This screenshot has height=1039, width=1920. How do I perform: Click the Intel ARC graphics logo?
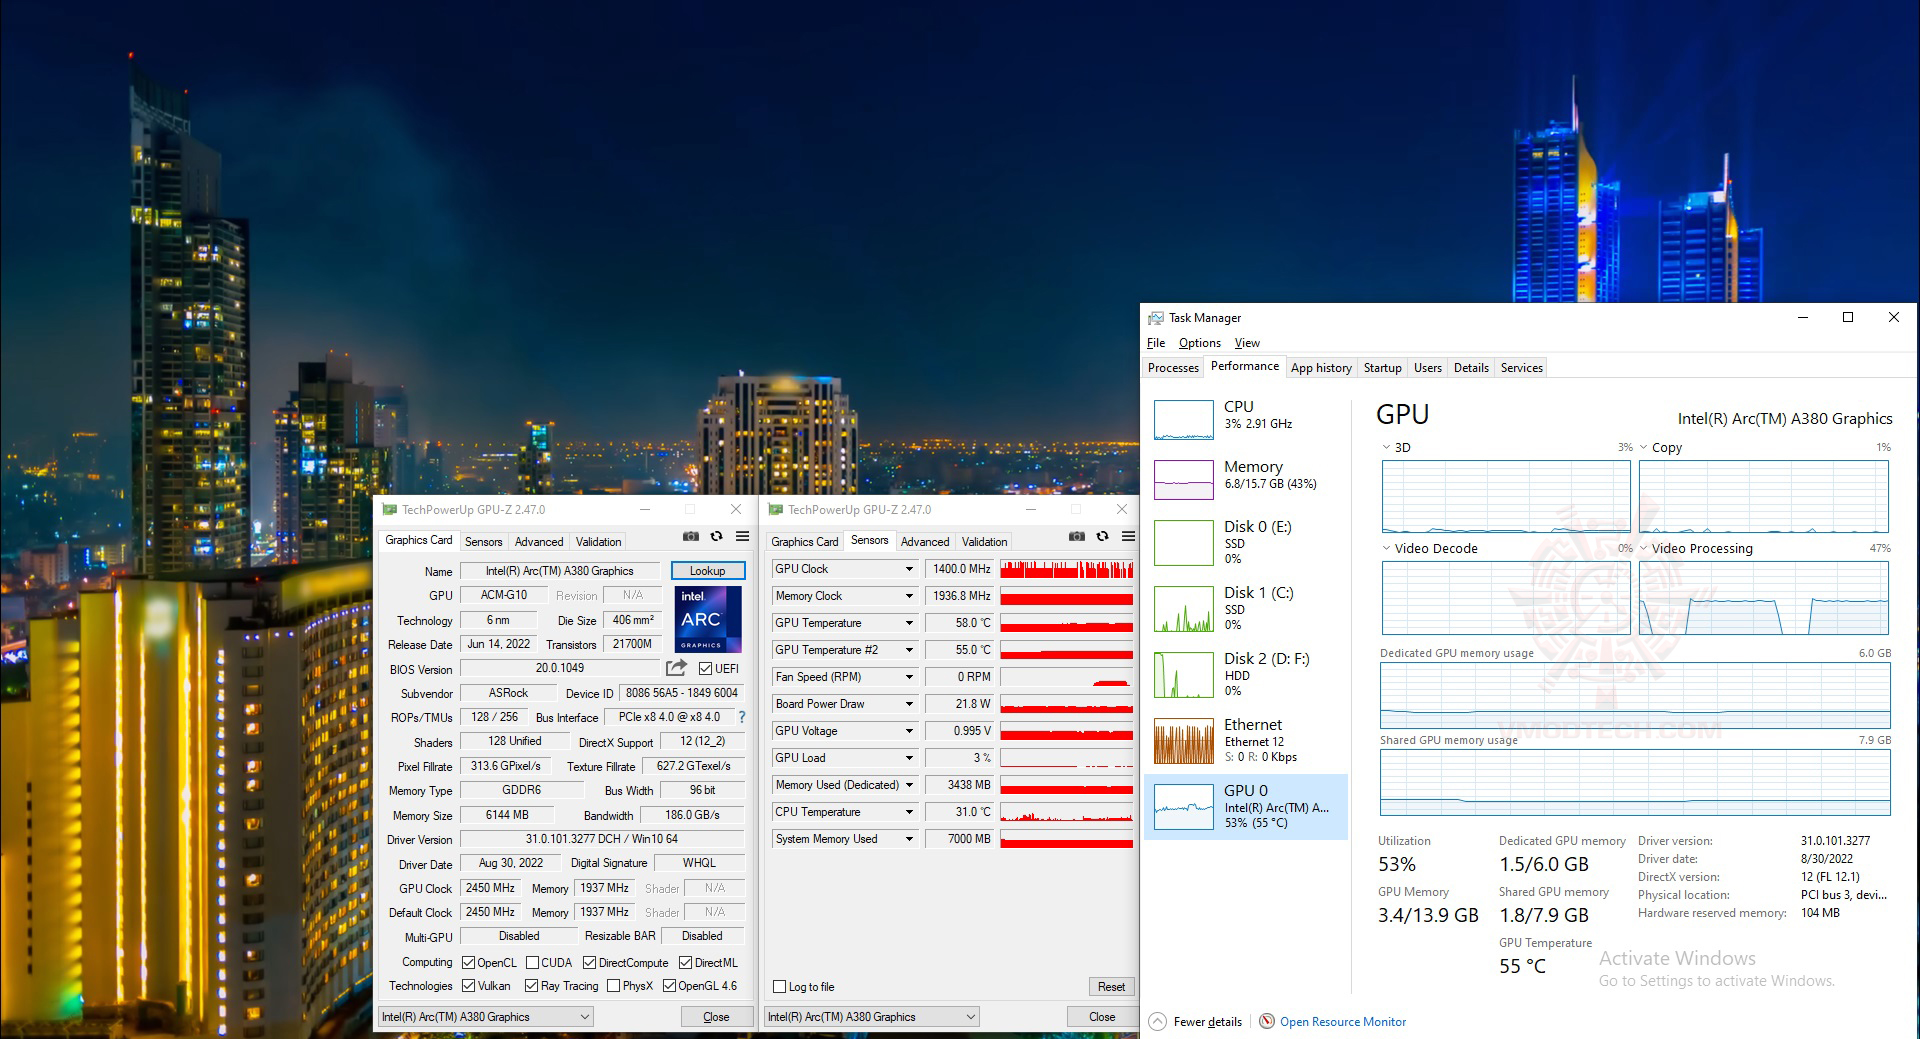pyautogui.click(x=708, y=619)
